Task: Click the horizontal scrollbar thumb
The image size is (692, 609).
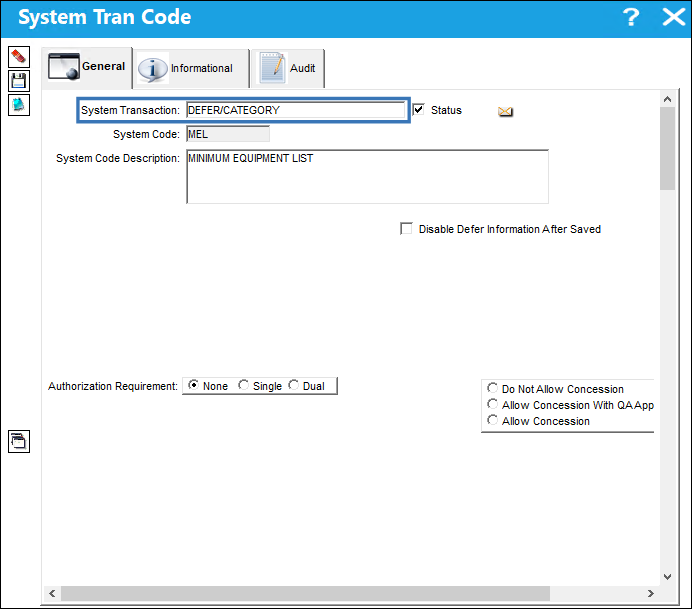Action: pos(305,594)
